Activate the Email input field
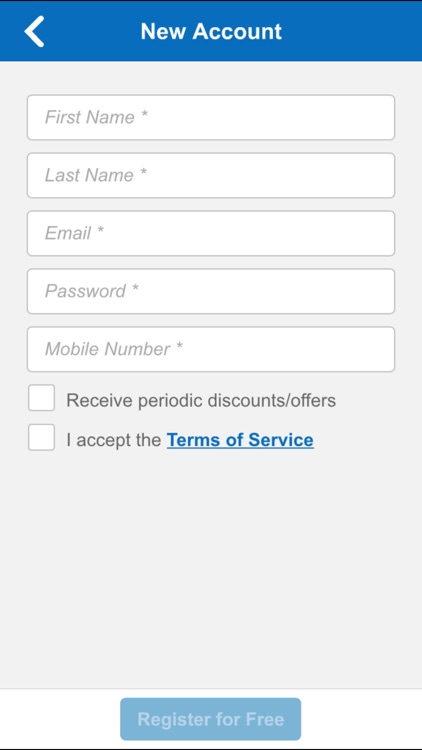 211,233
